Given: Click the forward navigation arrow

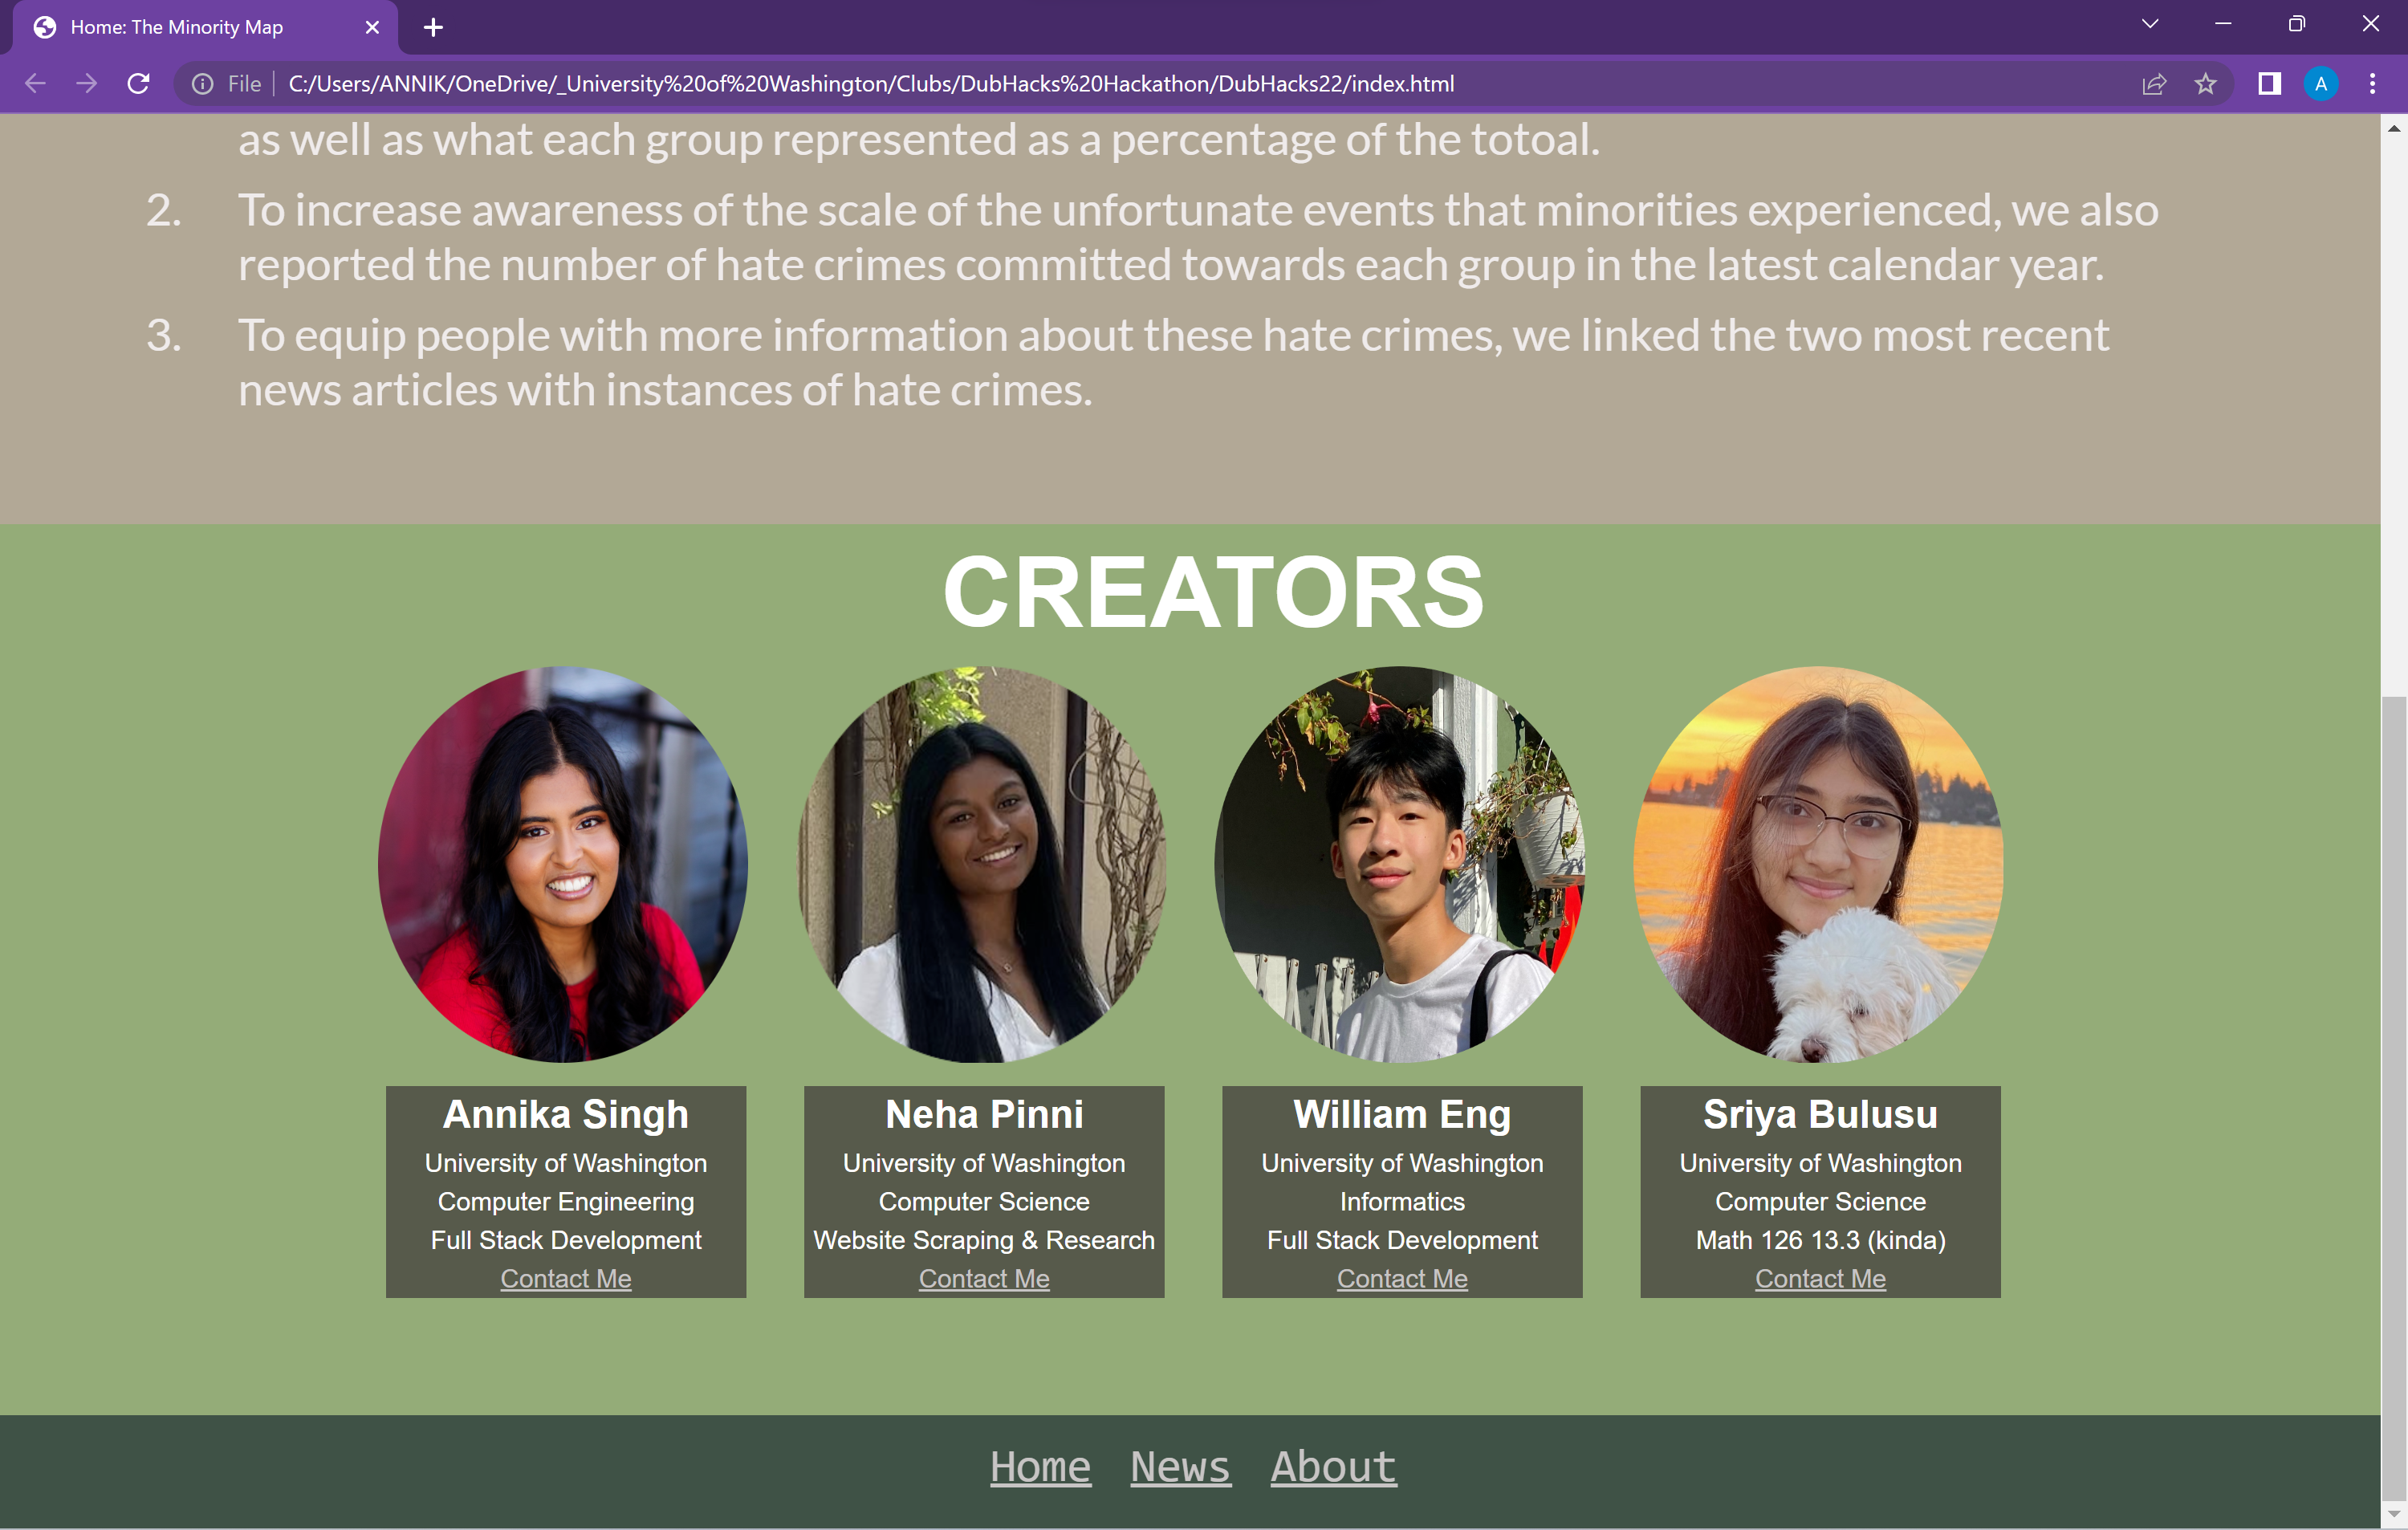Looking at the screenshot, I should click(87, 84).
